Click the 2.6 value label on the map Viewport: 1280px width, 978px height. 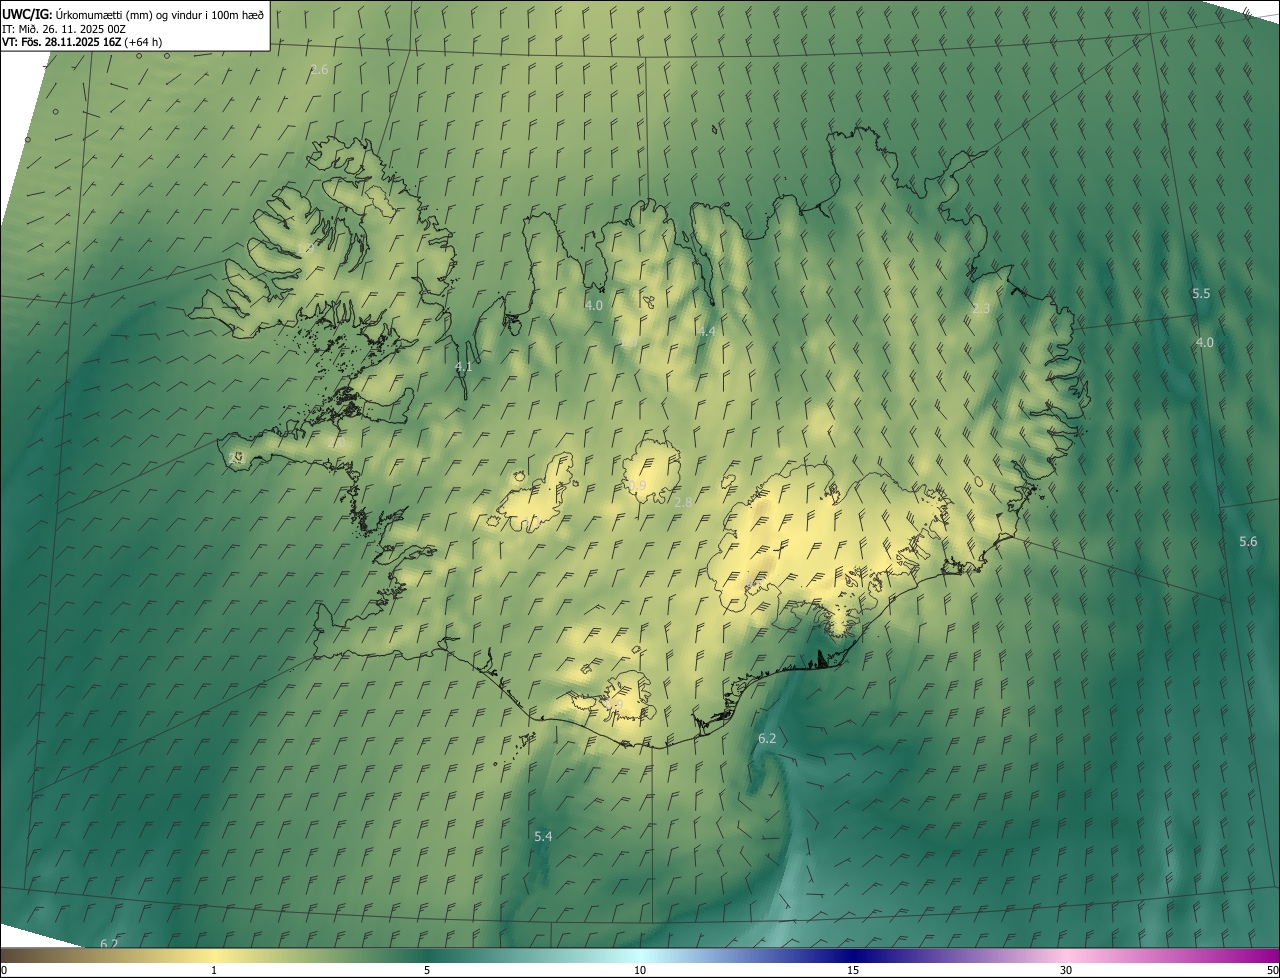tap(319, 70)
